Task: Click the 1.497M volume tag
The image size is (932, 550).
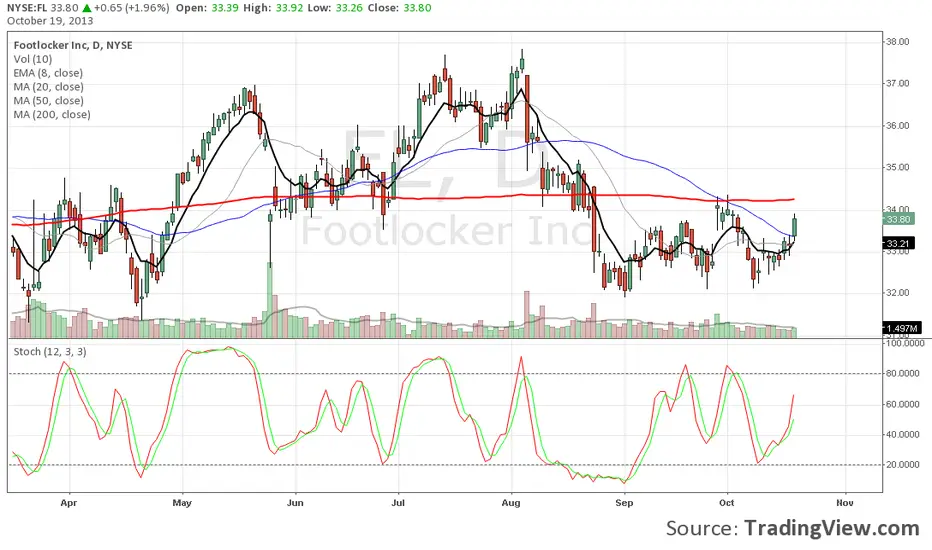Action: 902,328
